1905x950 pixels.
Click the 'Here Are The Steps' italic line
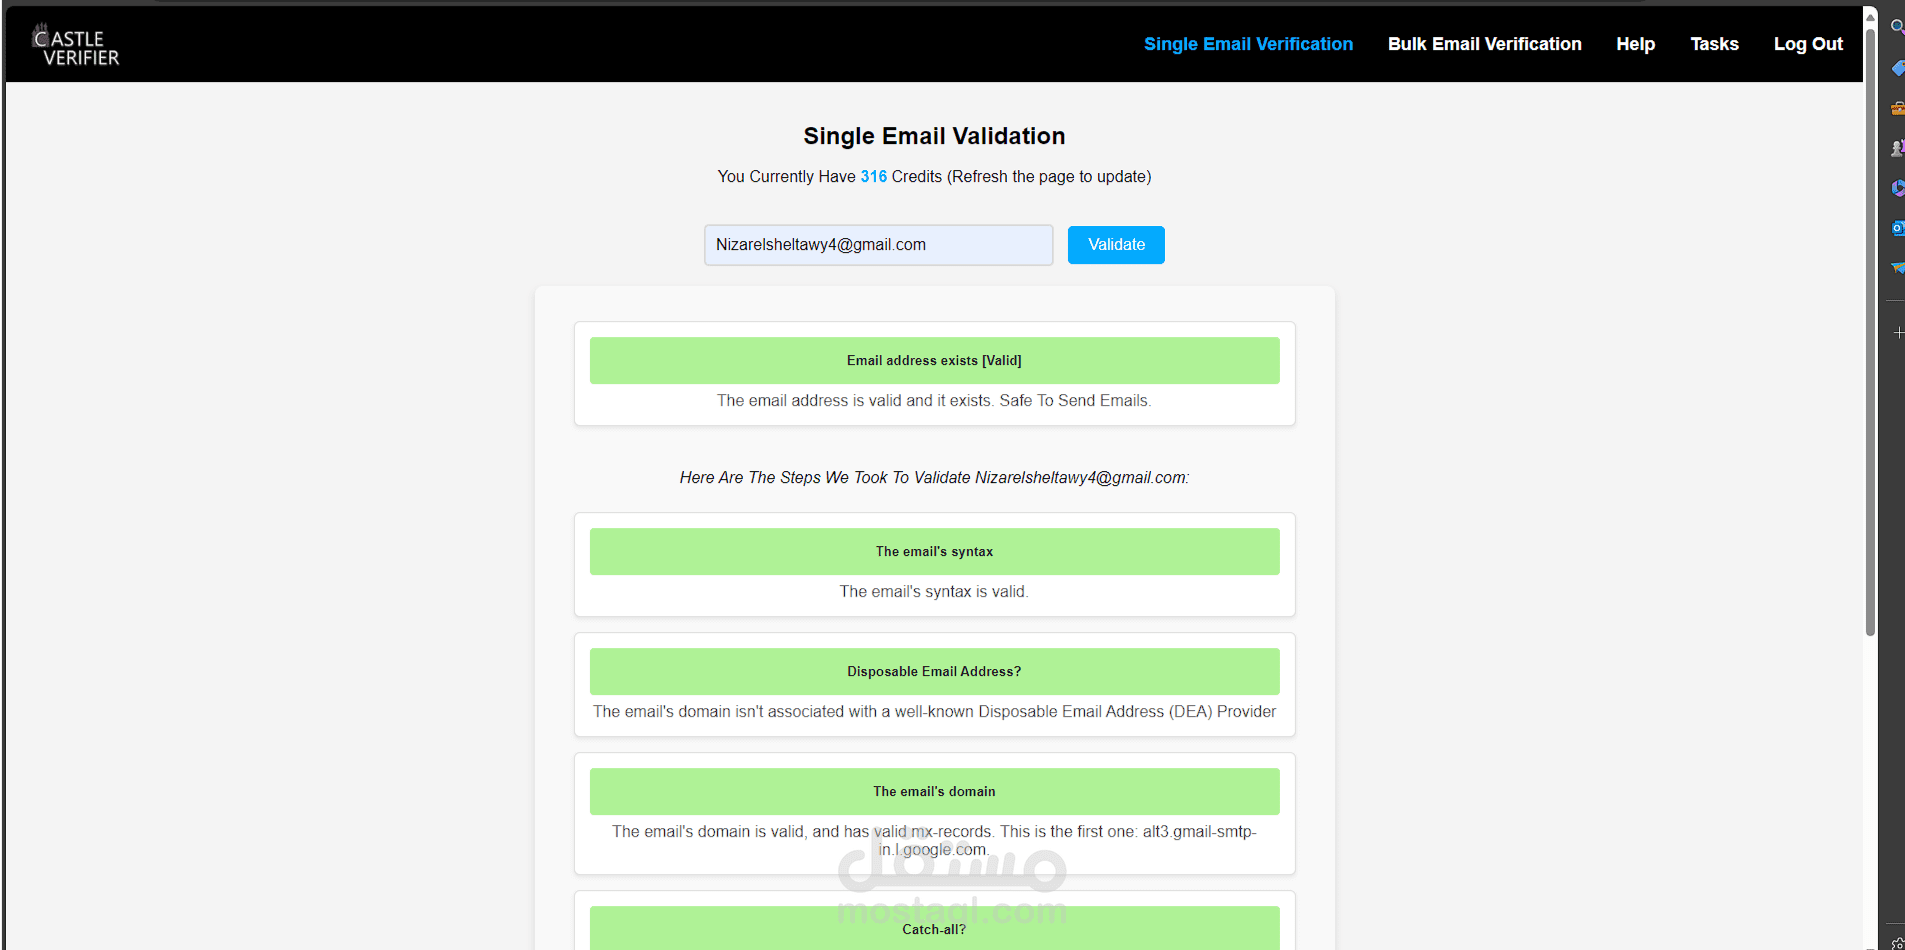point(934,478)
